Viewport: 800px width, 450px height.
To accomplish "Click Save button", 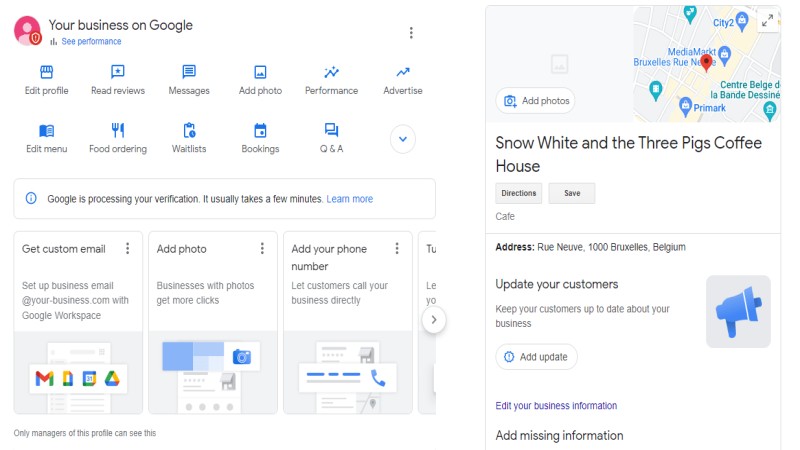I will tap(572, 193).
